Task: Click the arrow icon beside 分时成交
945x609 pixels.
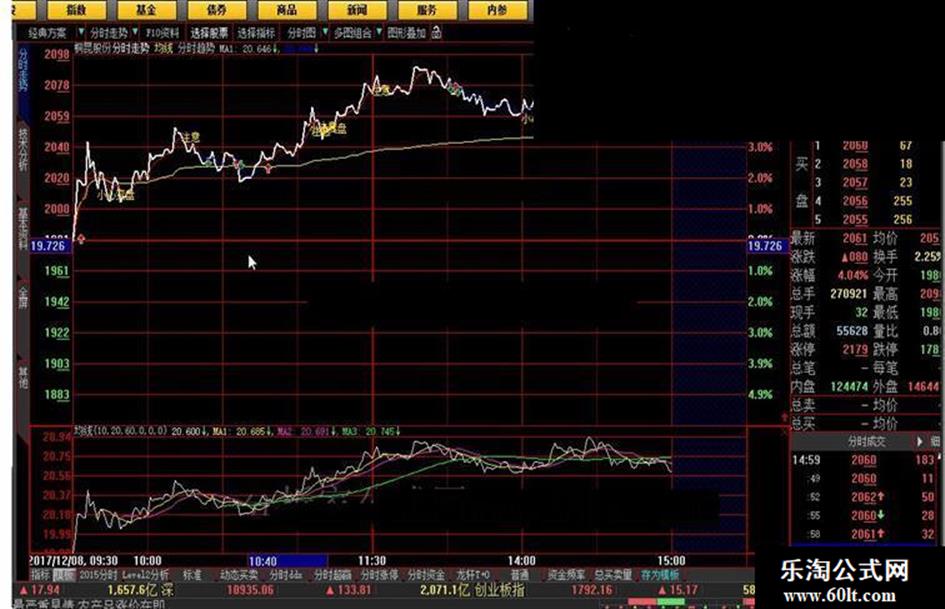Action: 920,441
